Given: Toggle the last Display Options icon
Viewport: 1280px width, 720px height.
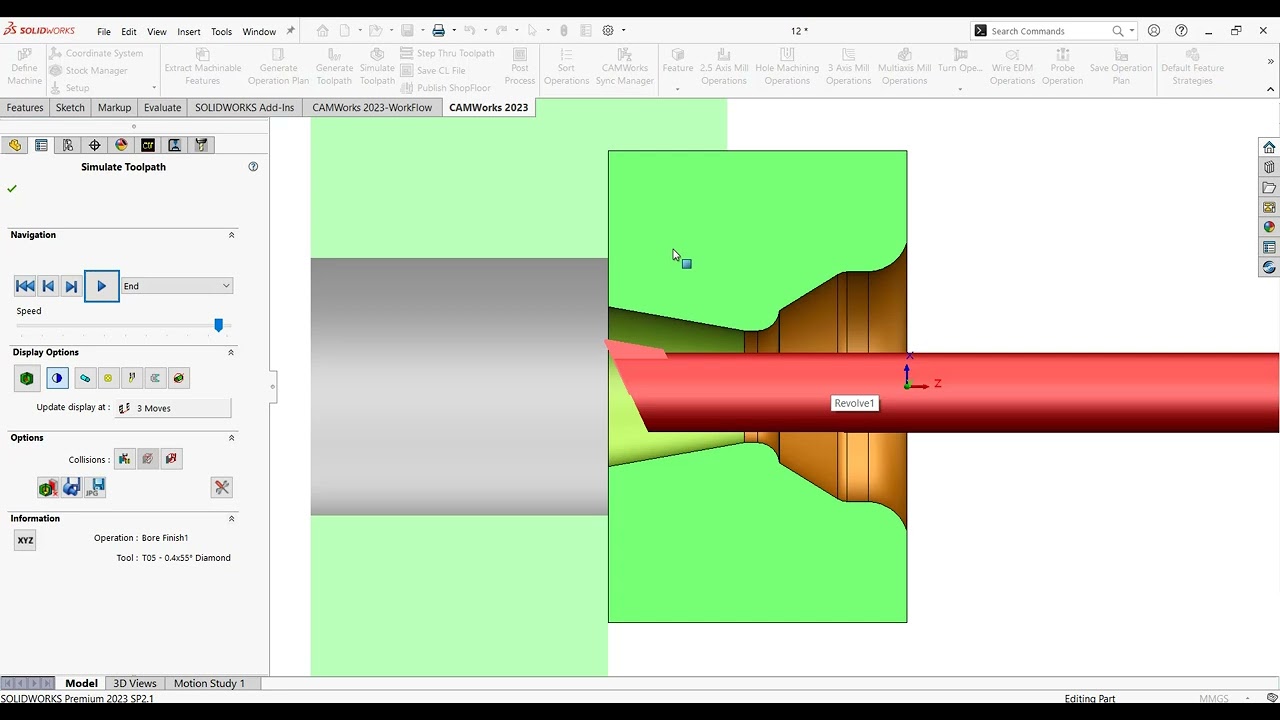Looking at the screenshot, I should [179, 378].
